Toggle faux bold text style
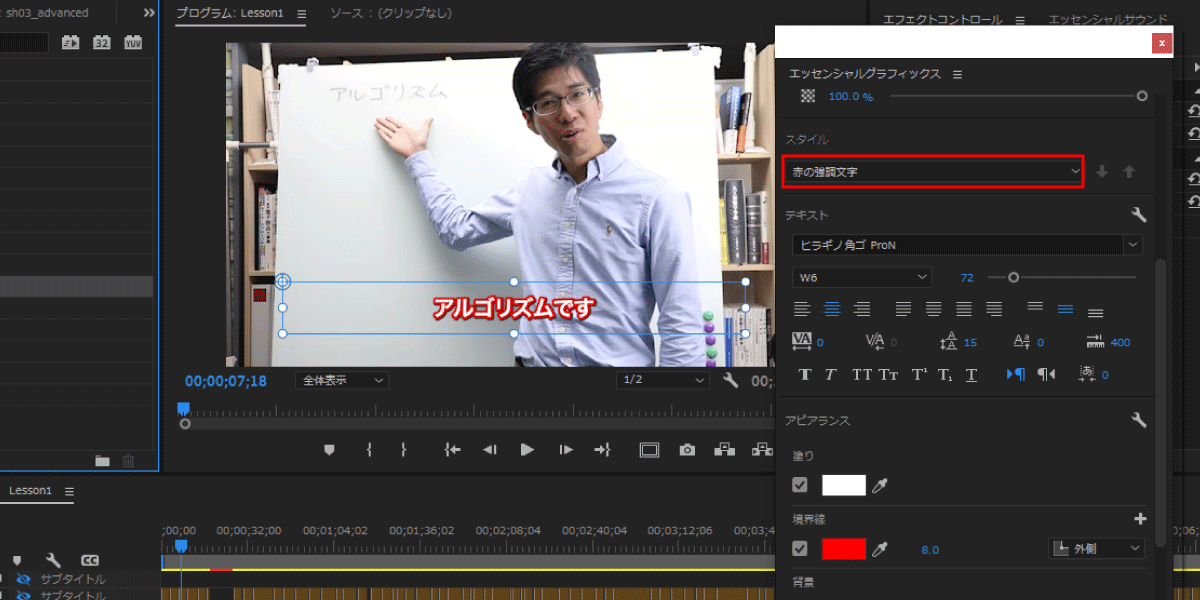The width and height of the screenshot is (1200, 600). pos(805,375)
